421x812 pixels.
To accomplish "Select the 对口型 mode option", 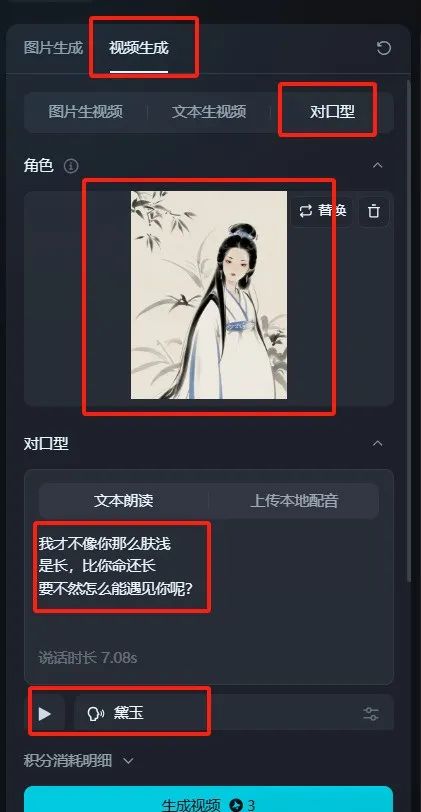I will pos(332,112).
